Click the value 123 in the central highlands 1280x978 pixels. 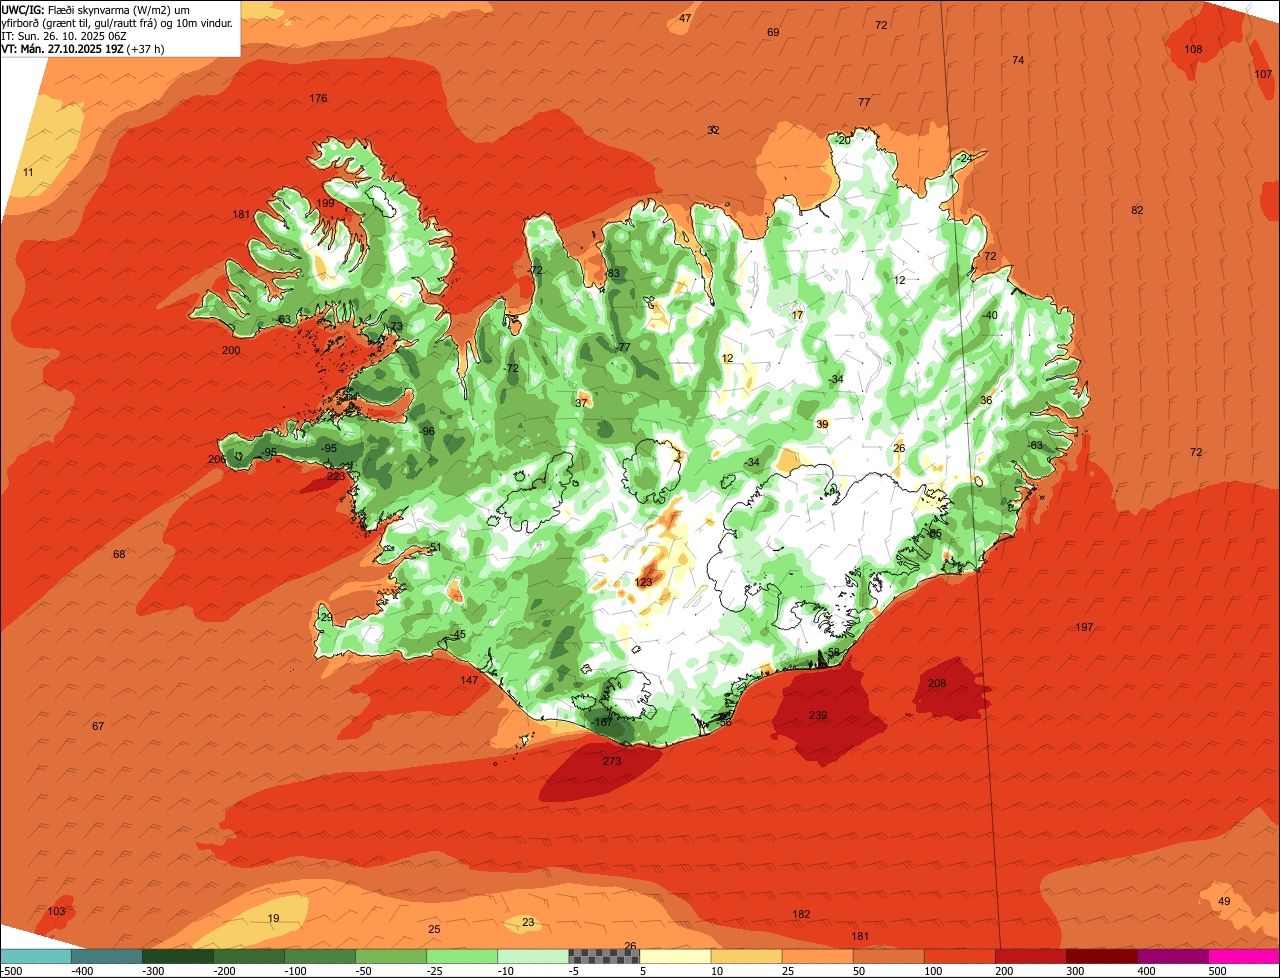pos(643,582)
